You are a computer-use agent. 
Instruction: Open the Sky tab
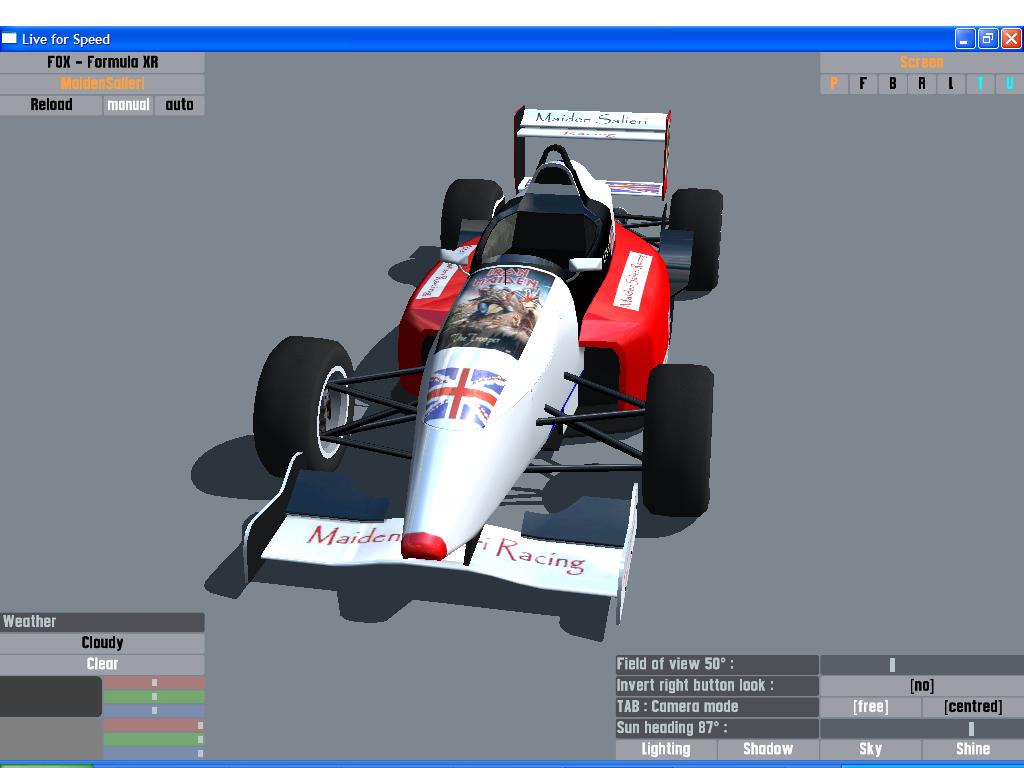tap(871, 749)
